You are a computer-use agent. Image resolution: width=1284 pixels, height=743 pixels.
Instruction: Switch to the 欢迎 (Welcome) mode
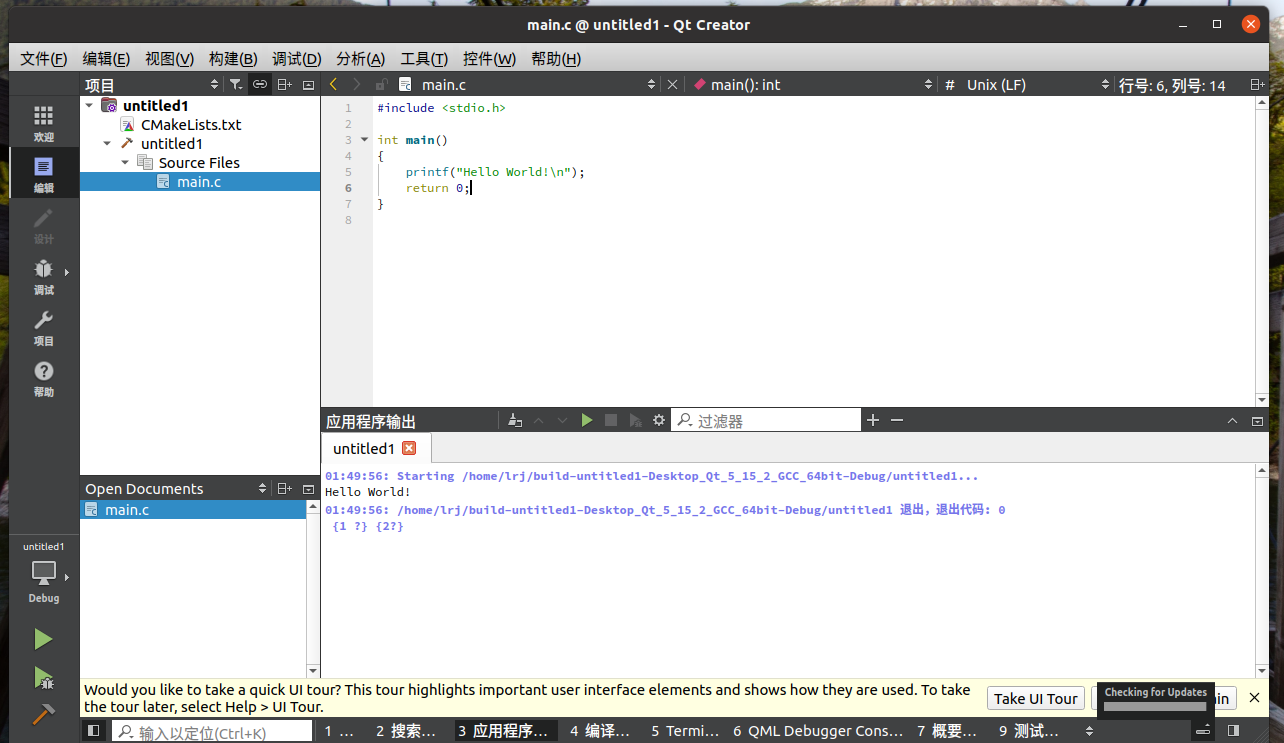point(43,124)
